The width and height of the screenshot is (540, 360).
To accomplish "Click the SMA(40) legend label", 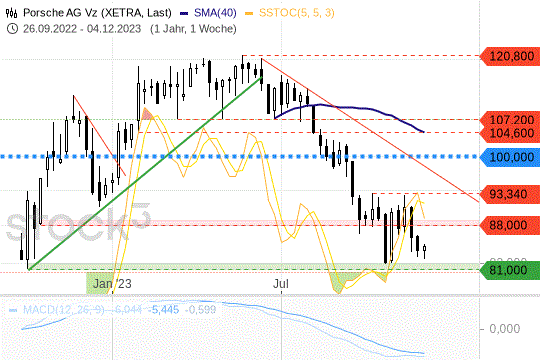I will pos(215,13).
